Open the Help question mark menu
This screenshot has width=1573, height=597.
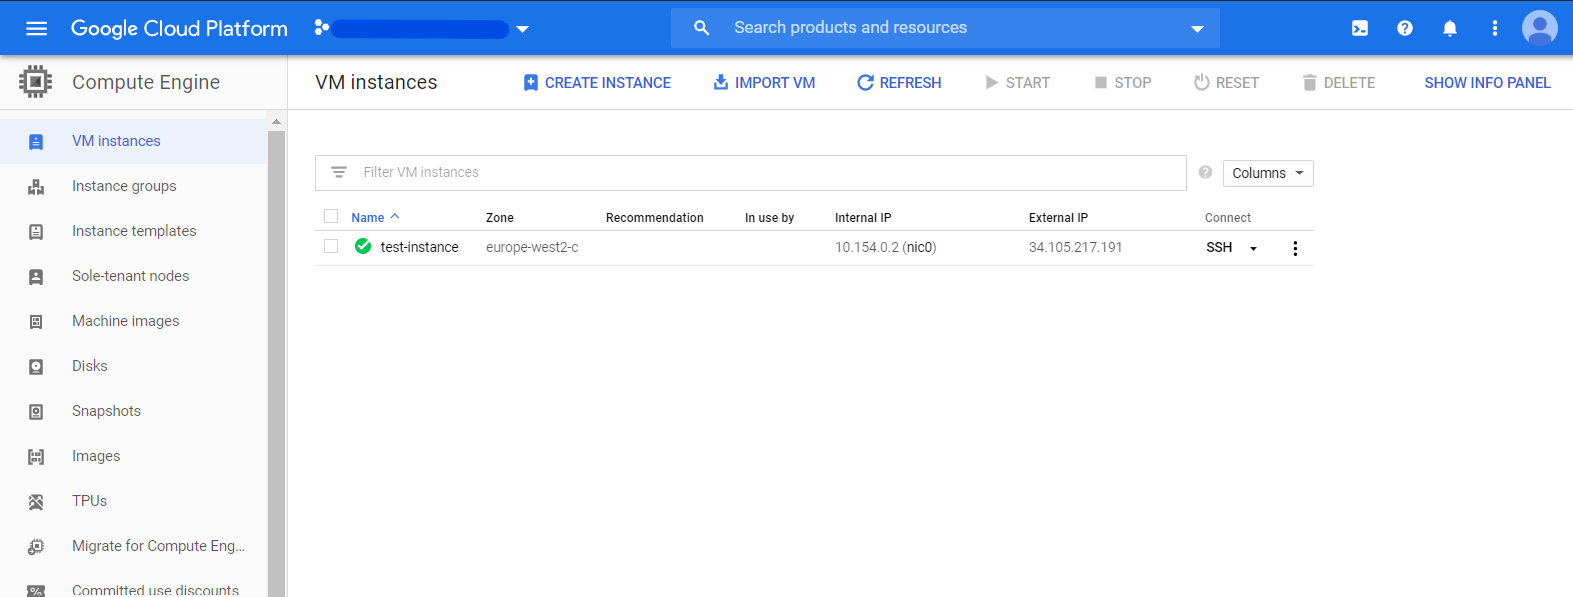[x=1405, y=28]
